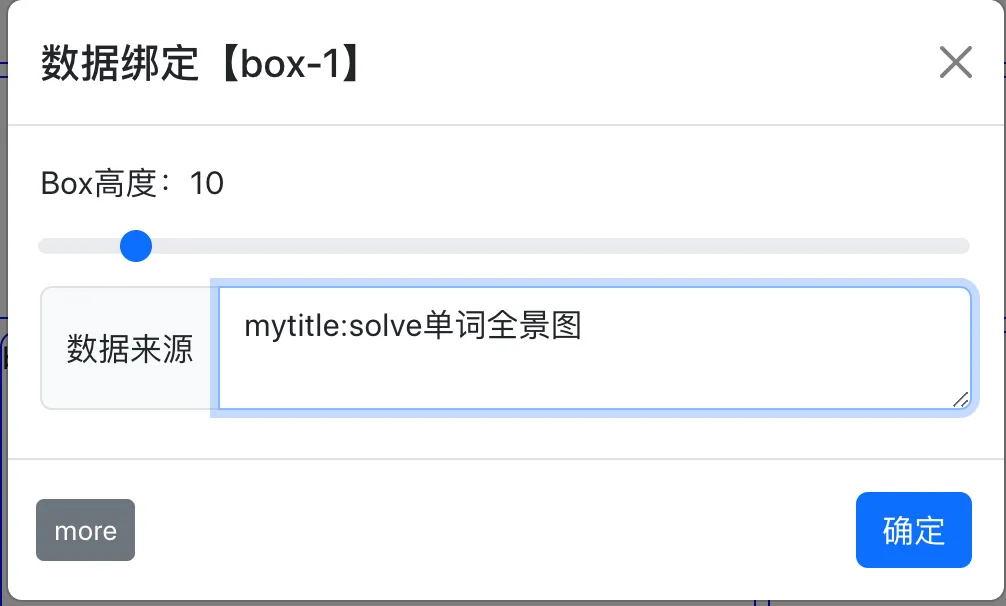
Task: Click the far right end of the slider track
Action: [x=960, y=246]
